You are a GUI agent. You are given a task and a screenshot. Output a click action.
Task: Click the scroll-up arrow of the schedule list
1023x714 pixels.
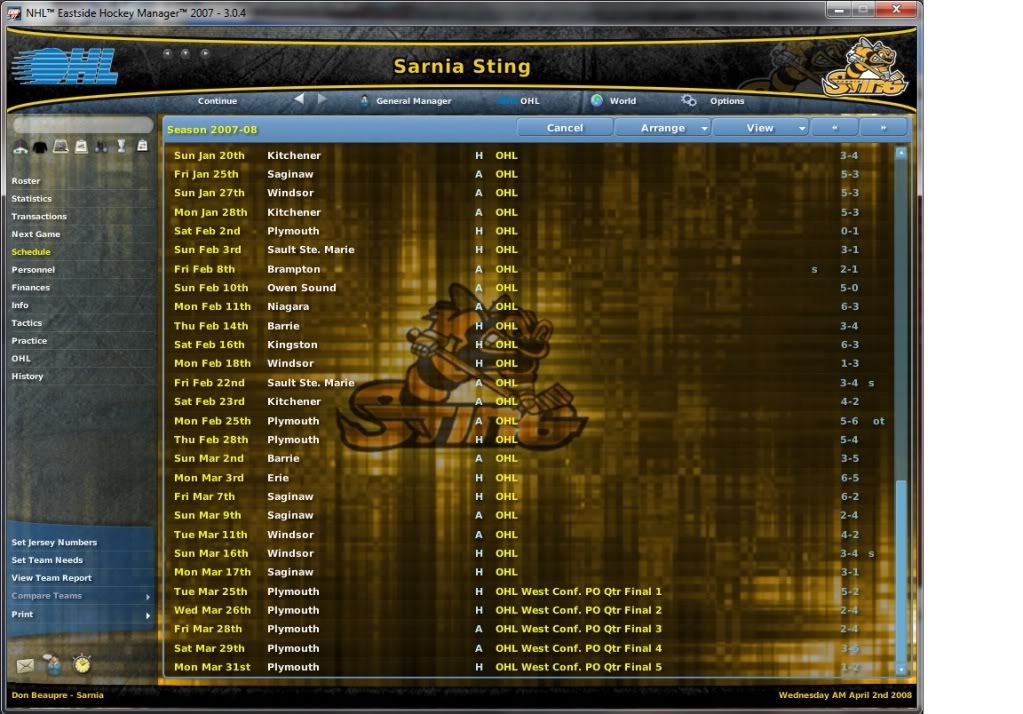[x=901, y=153]
